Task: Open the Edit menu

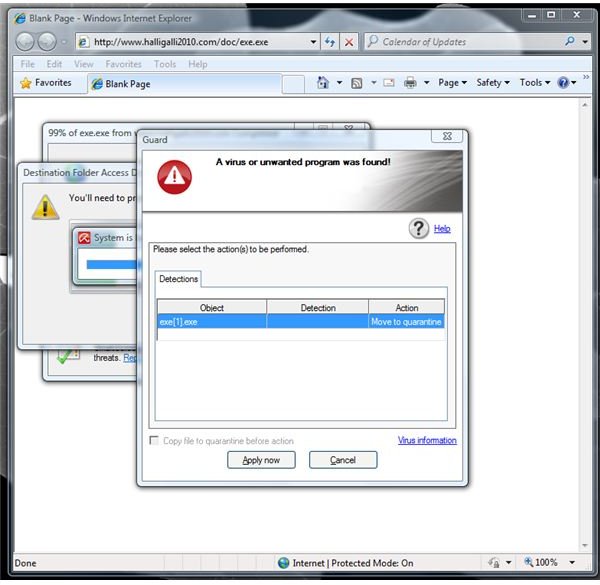Action: (x=54, y=64)
